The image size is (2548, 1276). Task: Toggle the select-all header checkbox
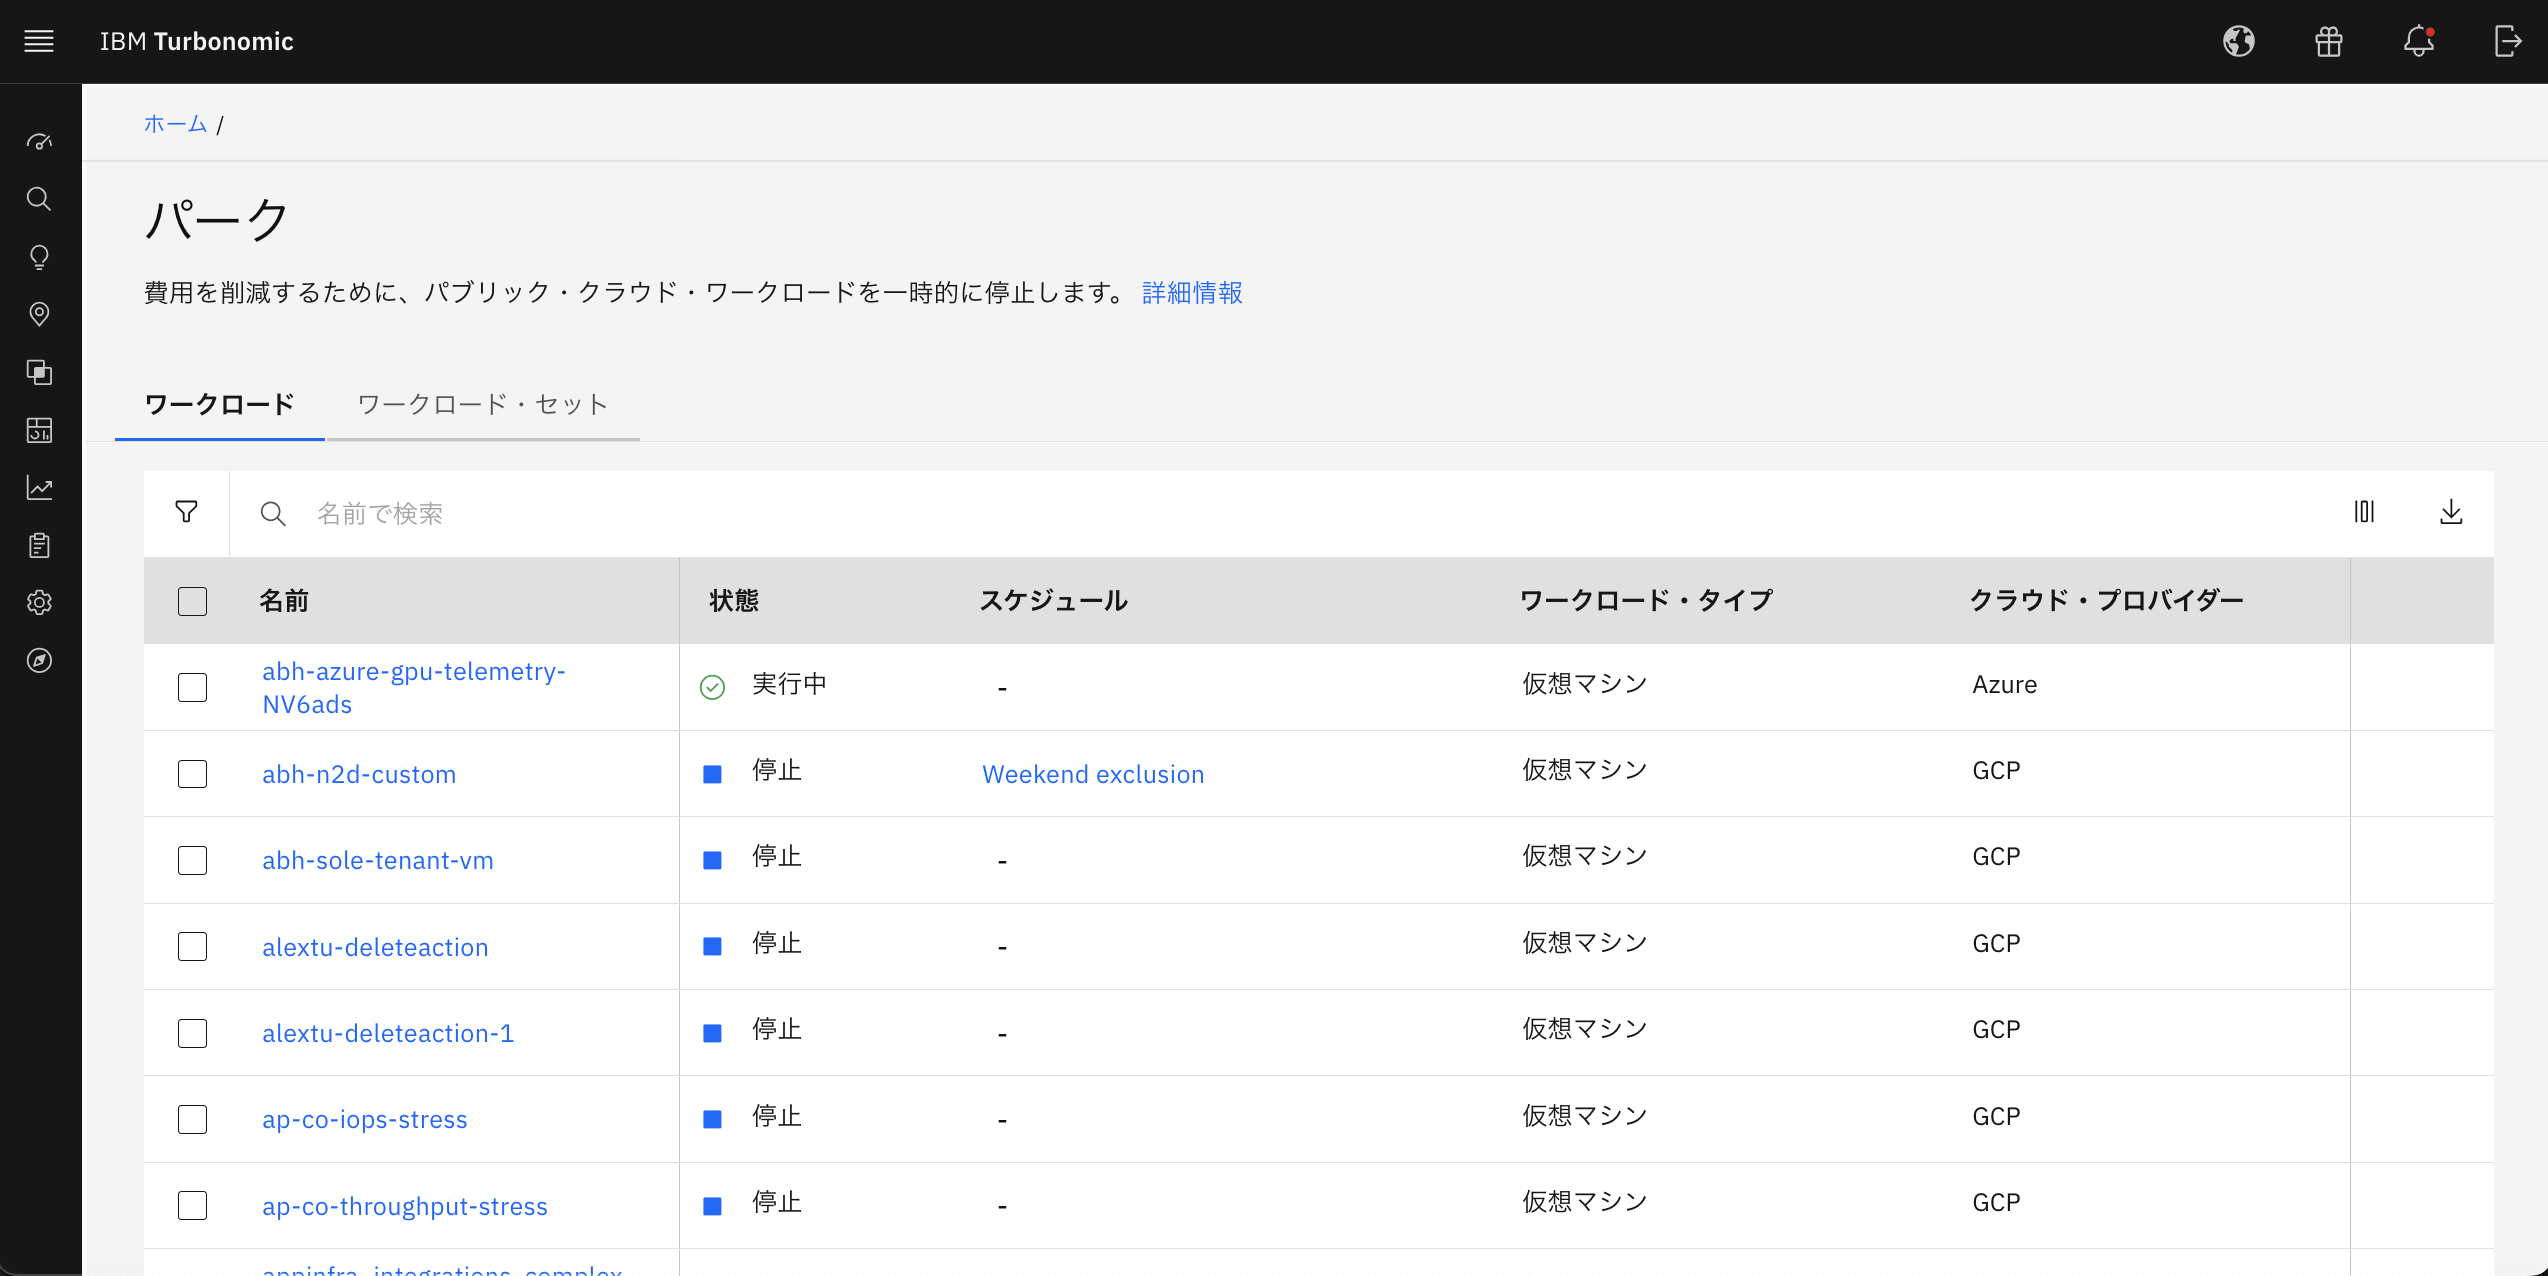192,601
